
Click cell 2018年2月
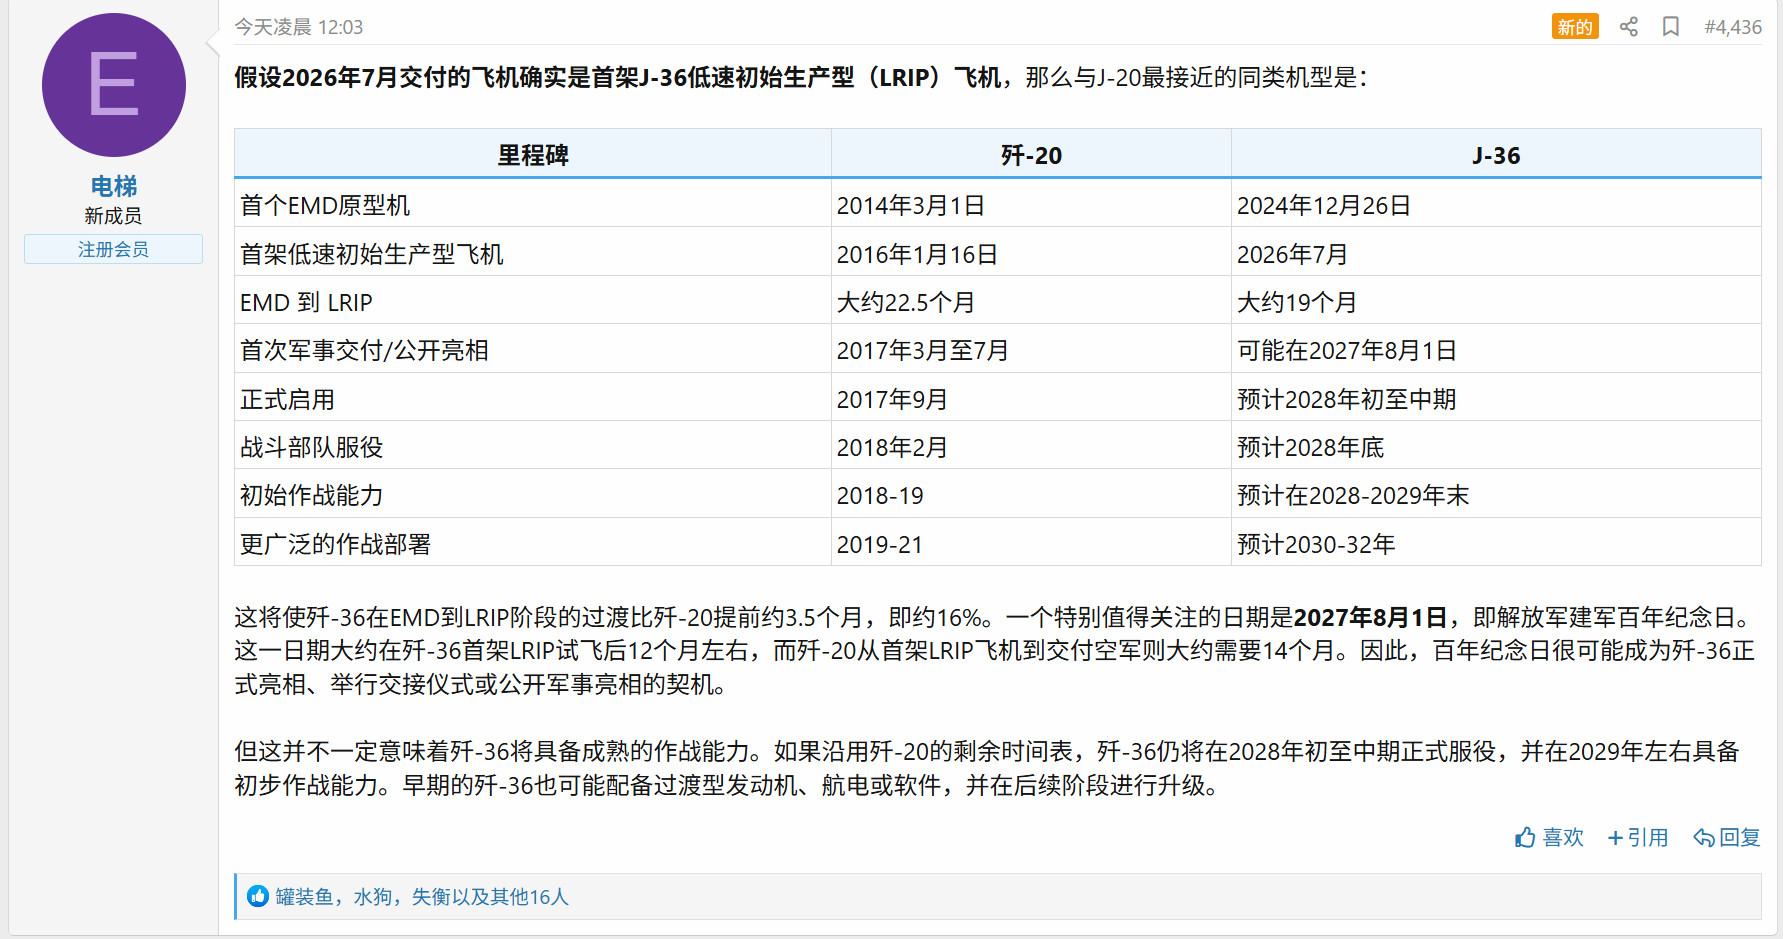[1031, 447]
